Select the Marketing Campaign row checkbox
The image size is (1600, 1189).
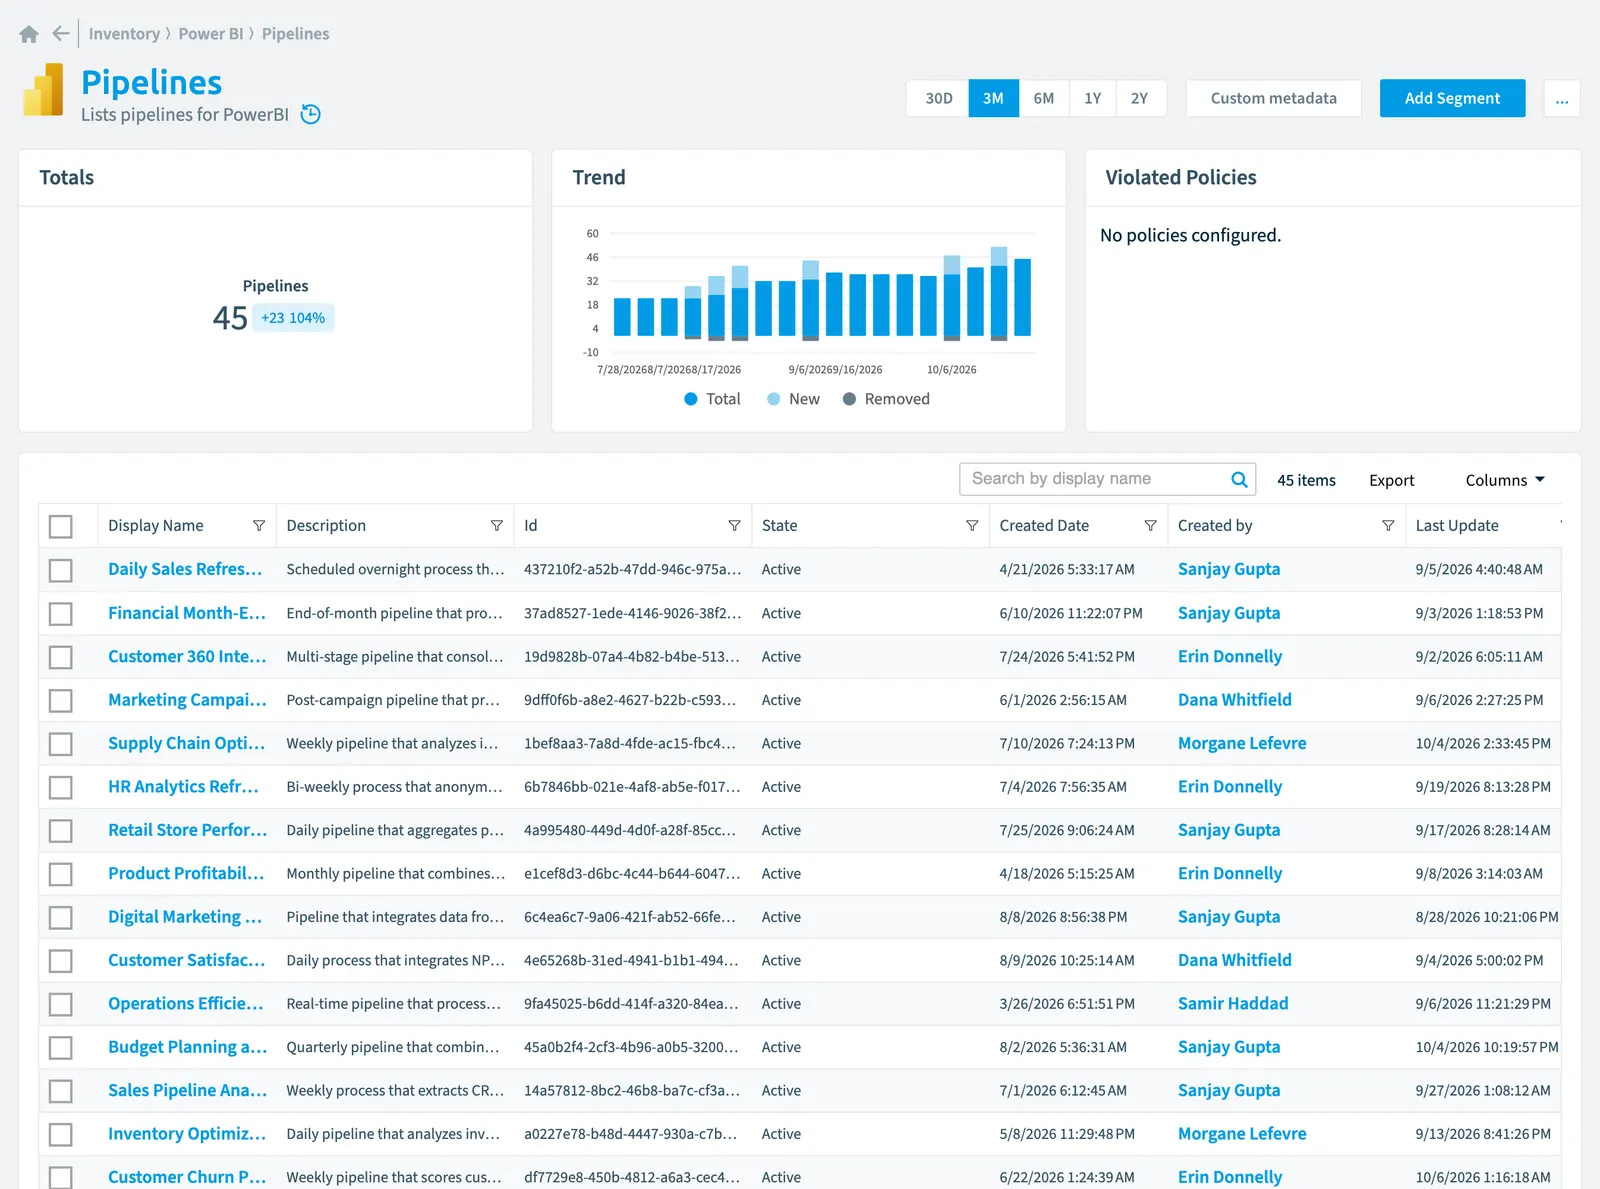coord(61,700)
